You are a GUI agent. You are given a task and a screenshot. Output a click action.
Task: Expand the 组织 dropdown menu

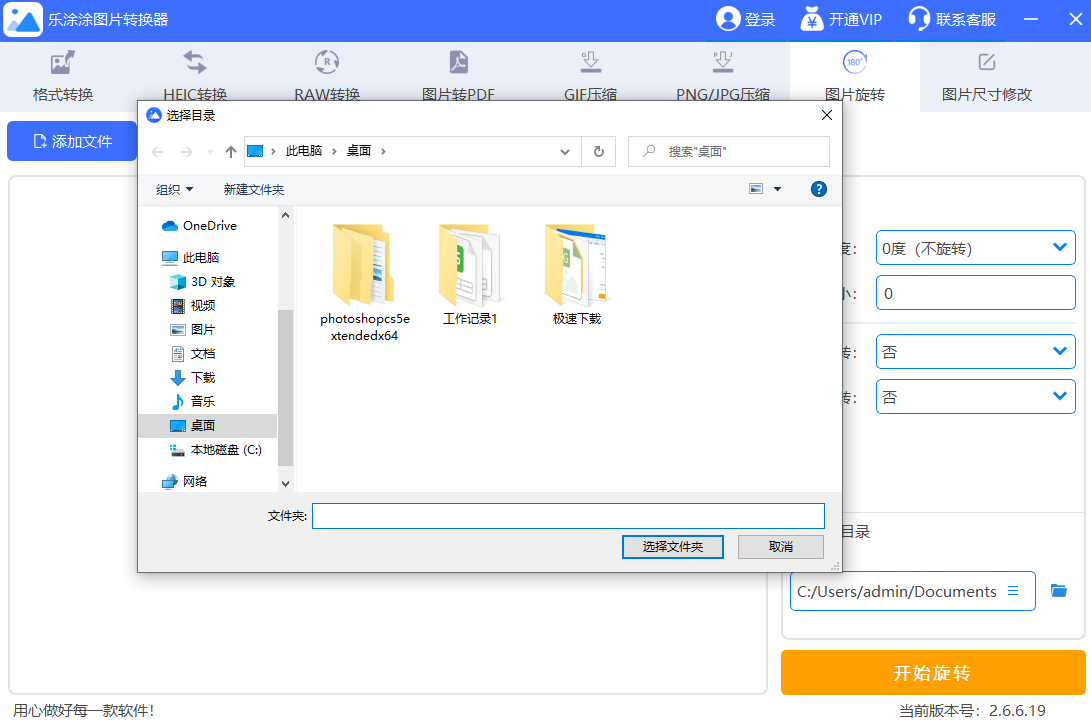click(175, 189)
